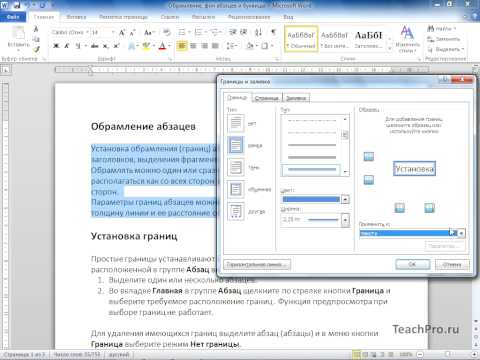Toggle bold formatting in ribbon
480x360 pixels.
56,46
